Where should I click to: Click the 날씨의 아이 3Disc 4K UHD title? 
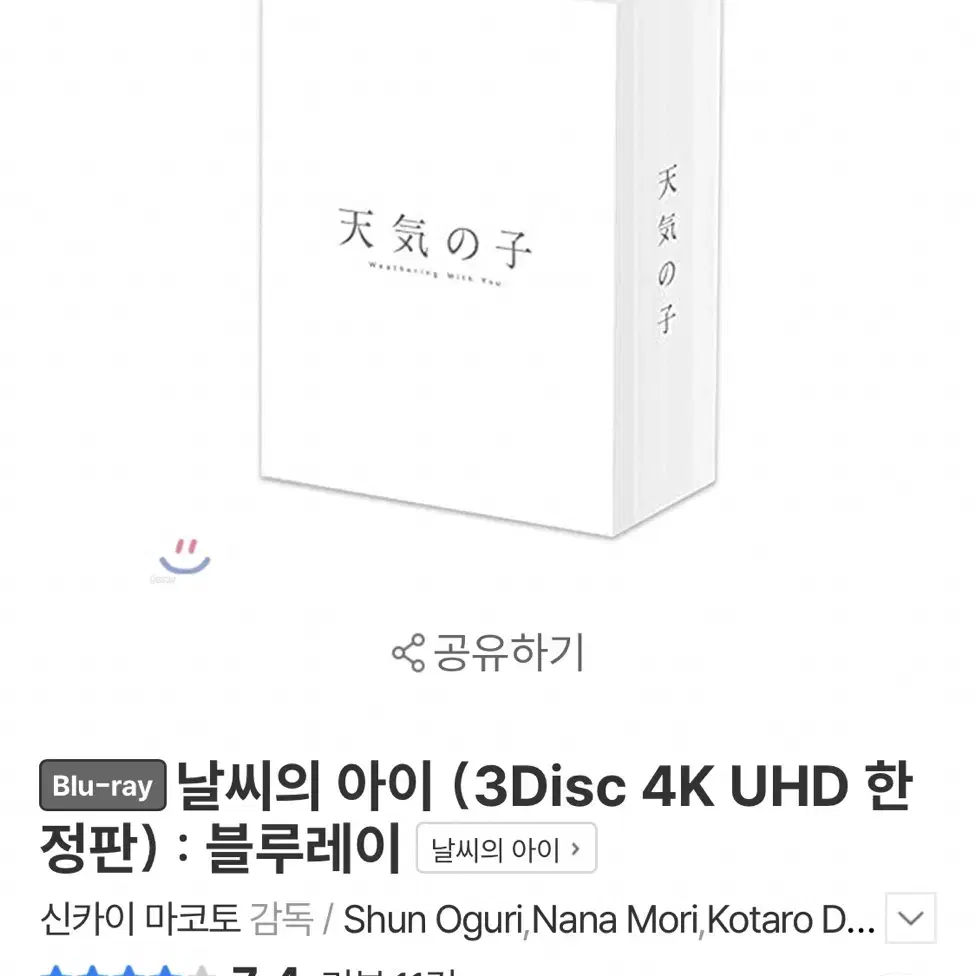[476, 817]
